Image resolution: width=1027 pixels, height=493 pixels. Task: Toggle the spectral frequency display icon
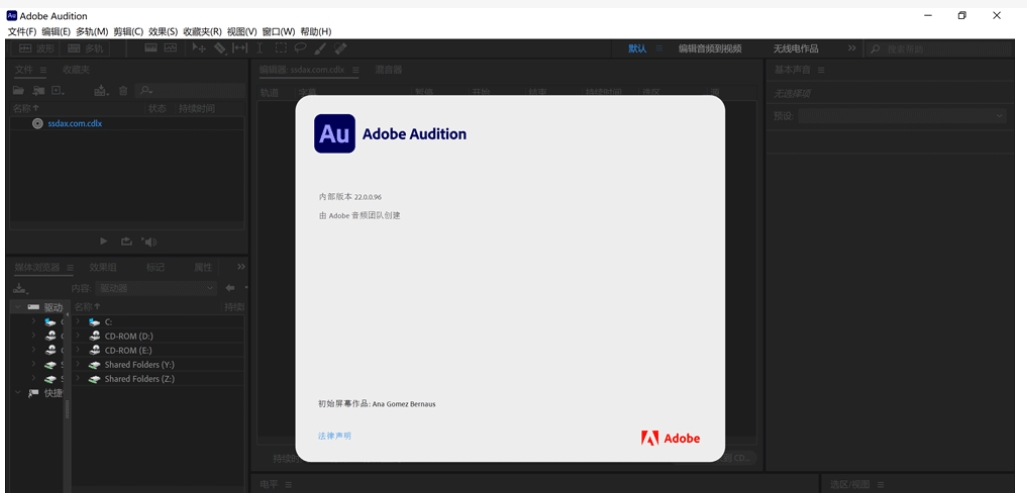click(151, 48)
